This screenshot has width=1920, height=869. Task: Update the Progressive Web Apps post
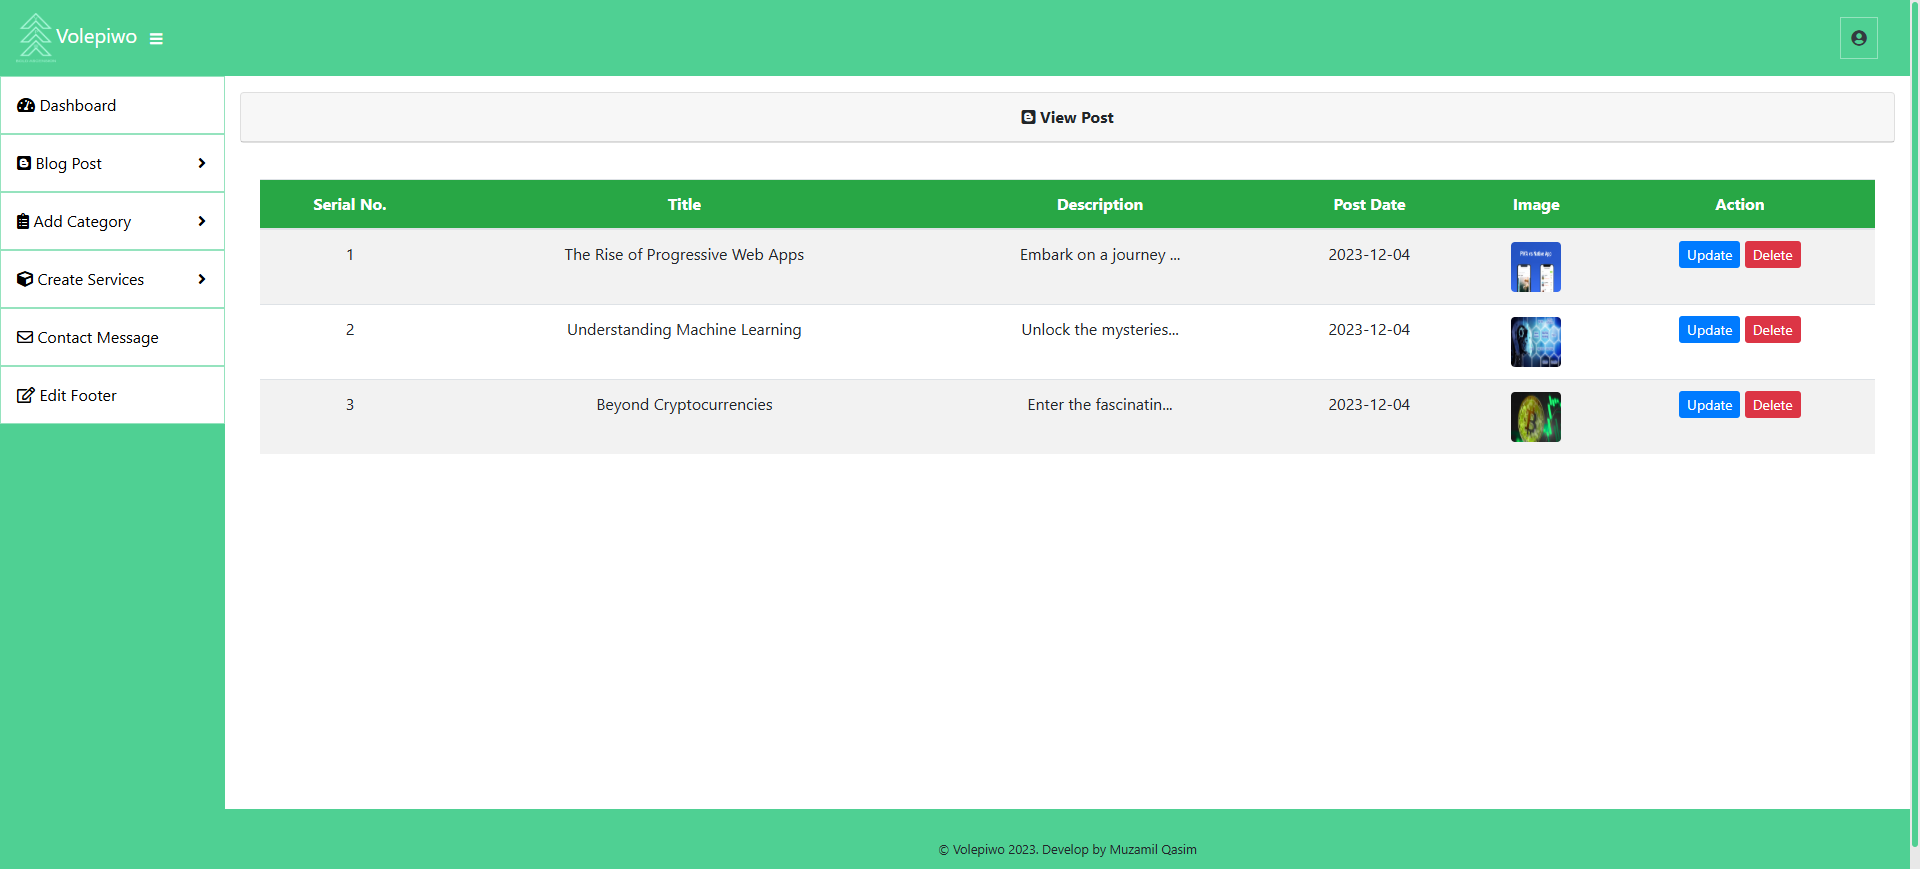click(1708, 255)
